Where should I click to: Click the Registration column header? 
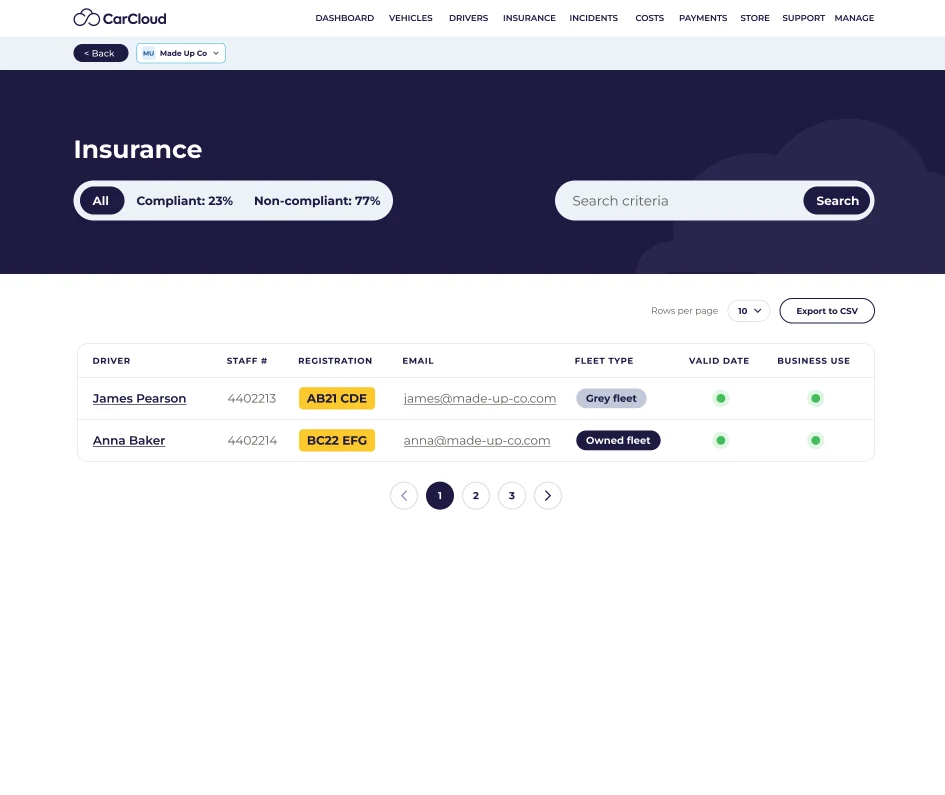pyautogui.click(x=335, y=361)
